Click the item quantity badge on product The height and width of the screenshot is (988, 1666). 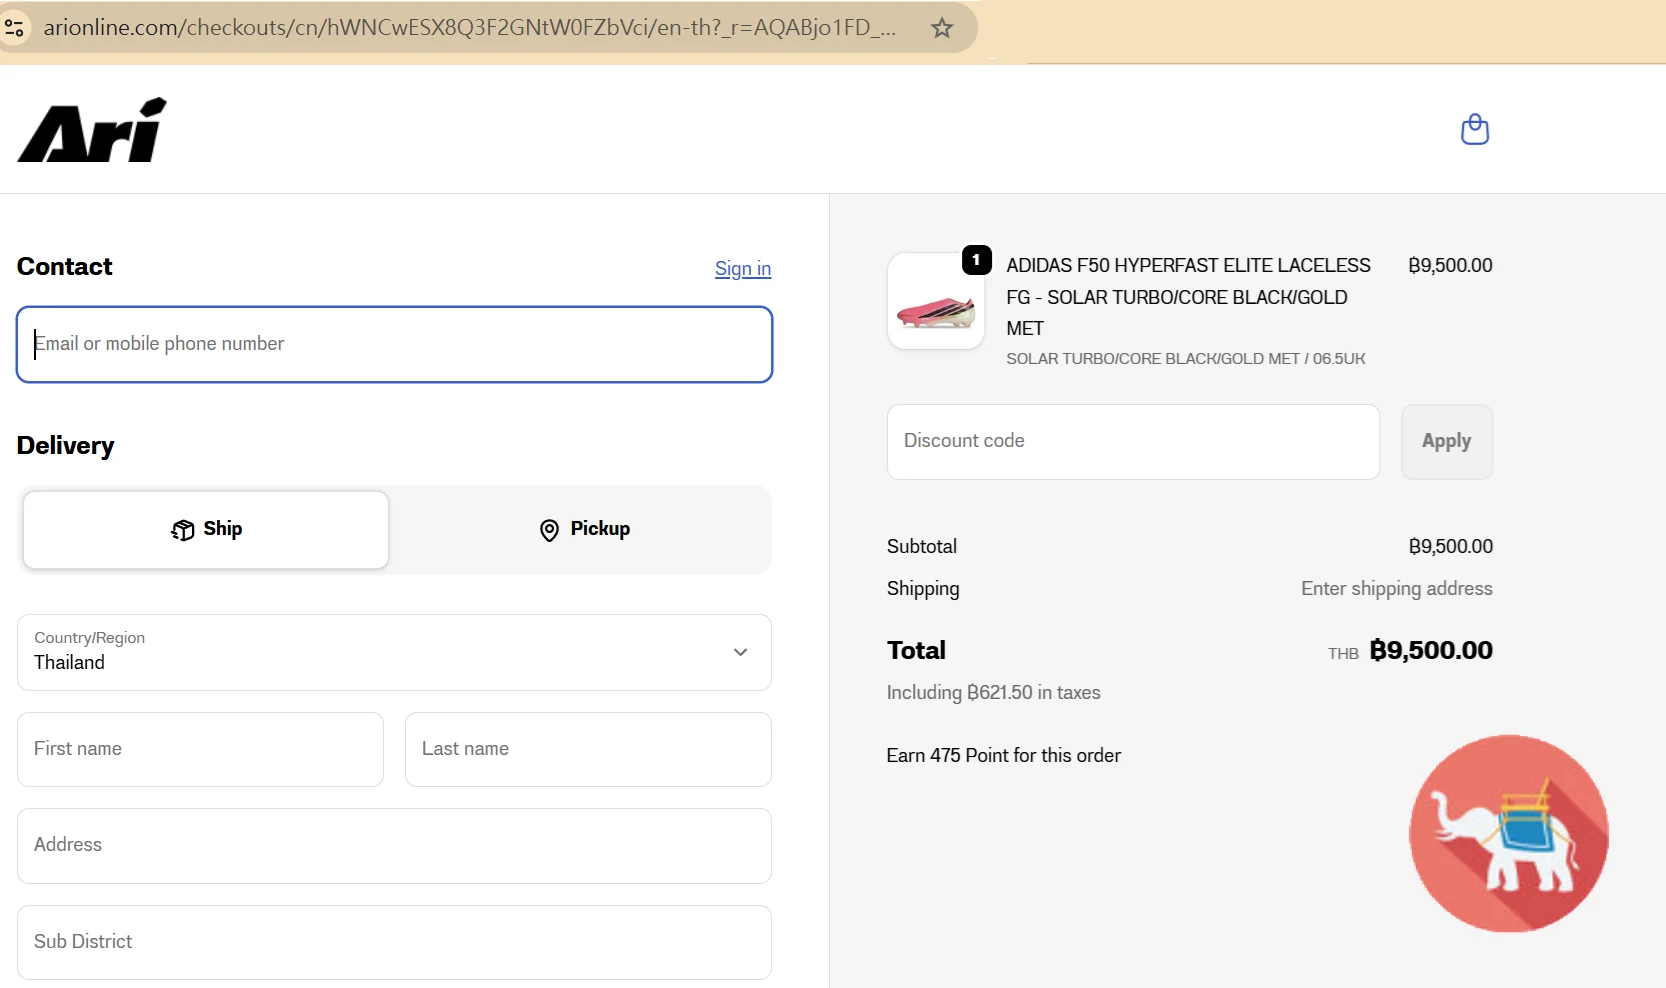(977, 260)
